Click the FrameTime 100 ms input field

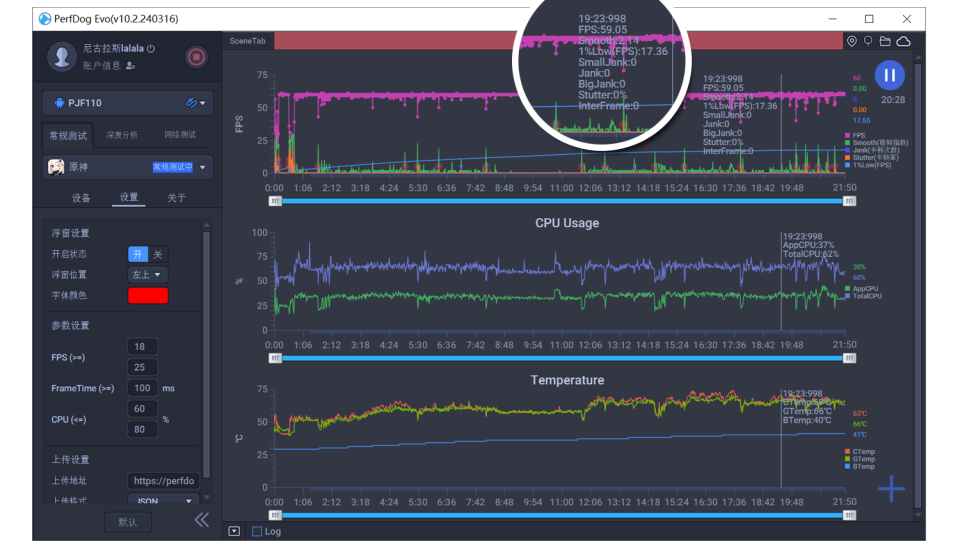point(142,388)
